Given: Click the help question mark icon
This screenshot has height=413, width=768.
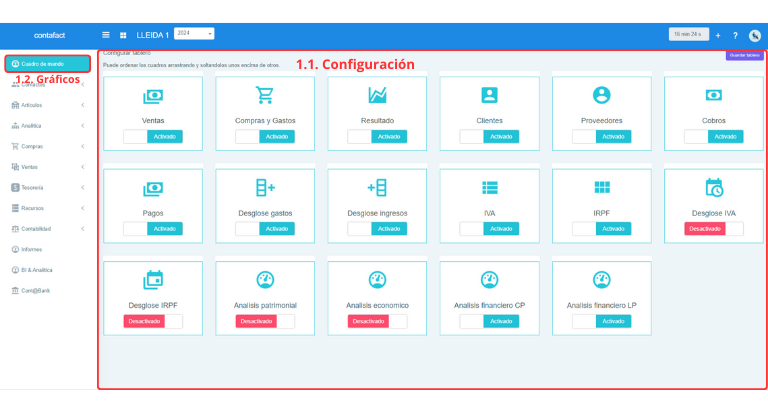Looking at the screenshot, I should [735, 35].
